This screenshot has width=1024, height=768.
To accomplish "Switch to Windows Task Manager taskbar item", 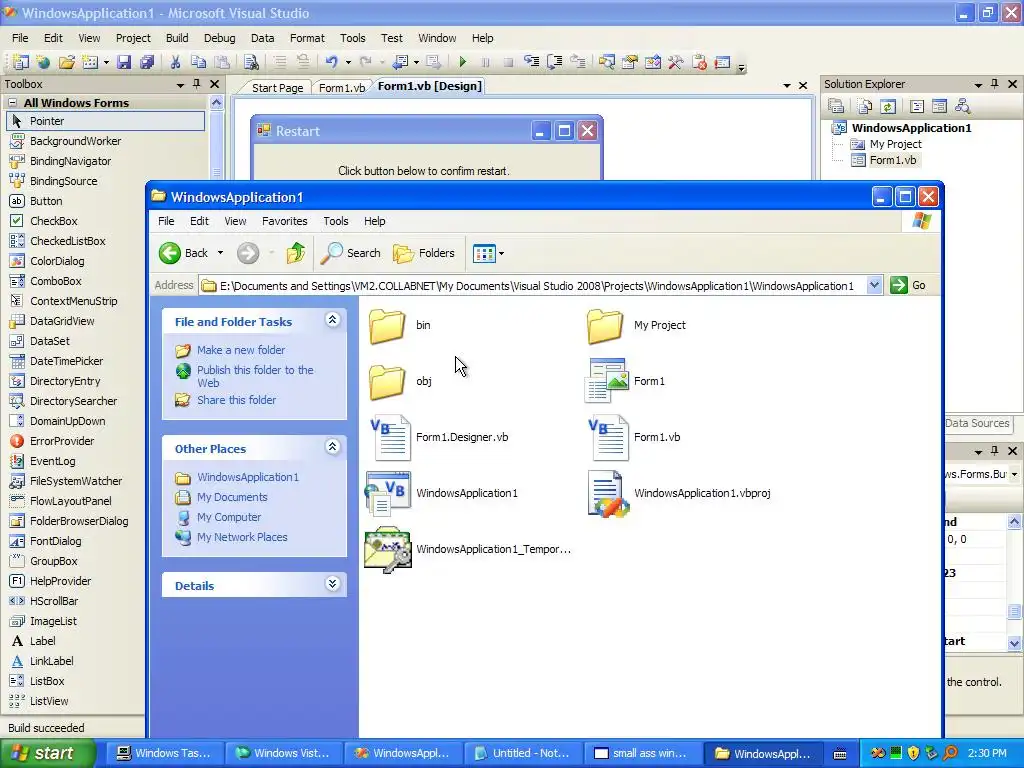I will tap(166, 753).
